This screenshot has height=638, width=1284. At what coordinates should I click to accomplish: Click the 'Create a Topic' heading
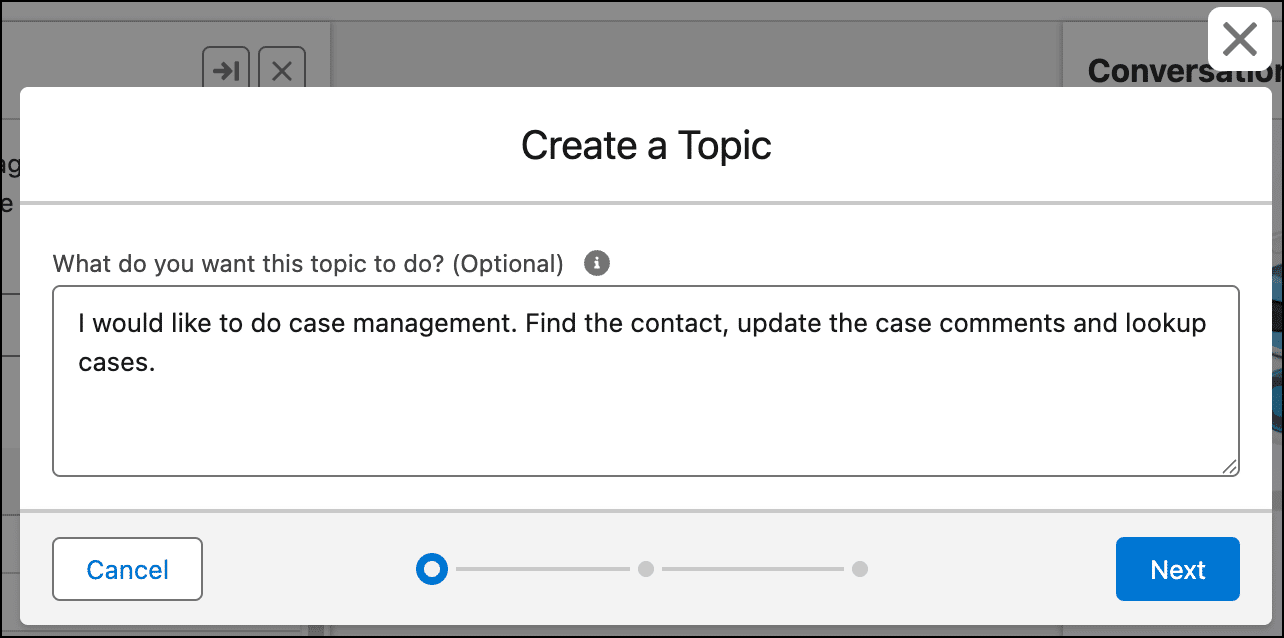pos(646,145)
